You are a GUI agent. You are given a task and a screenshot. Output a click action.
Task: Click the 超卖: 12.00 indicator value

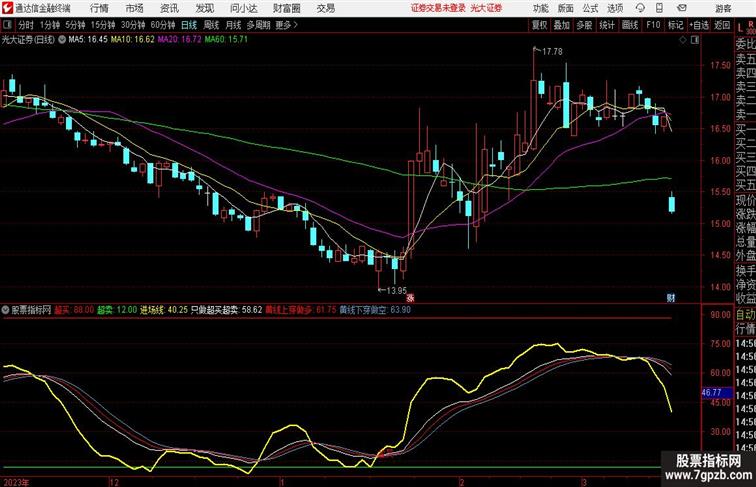[117, 310]
